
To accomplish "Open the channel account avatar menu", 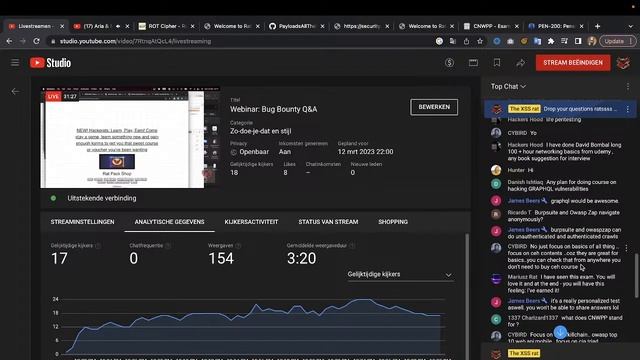I will coord(623,63).
